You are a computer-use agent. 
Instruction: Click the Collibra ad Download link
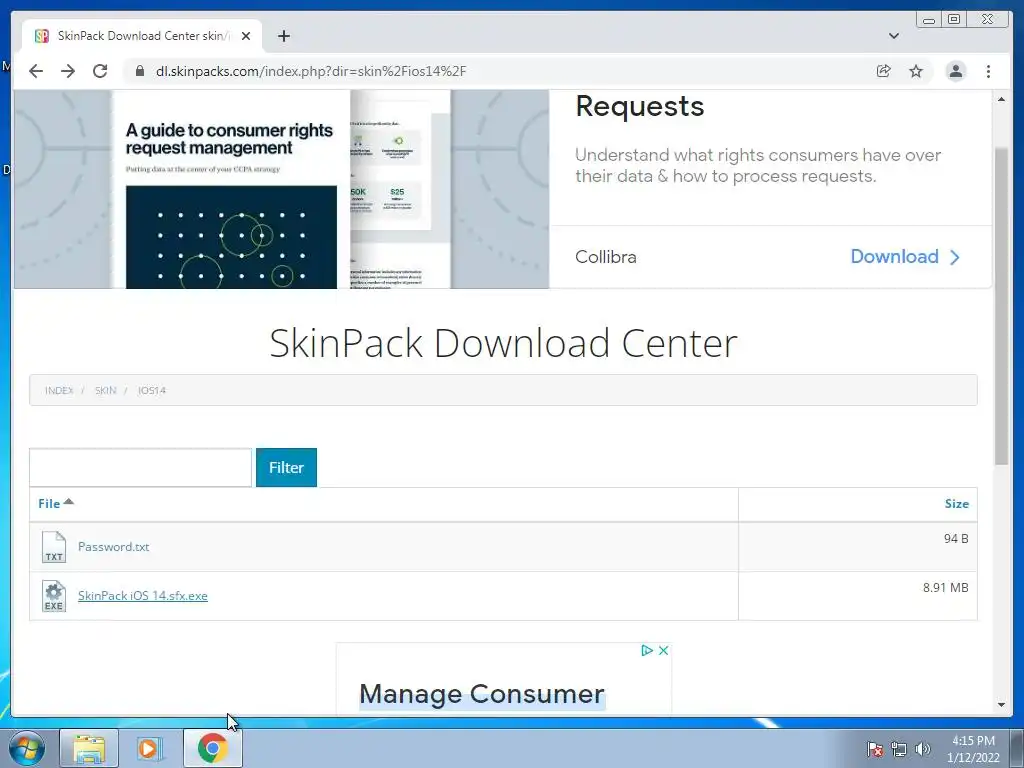(x=905, y=257)
